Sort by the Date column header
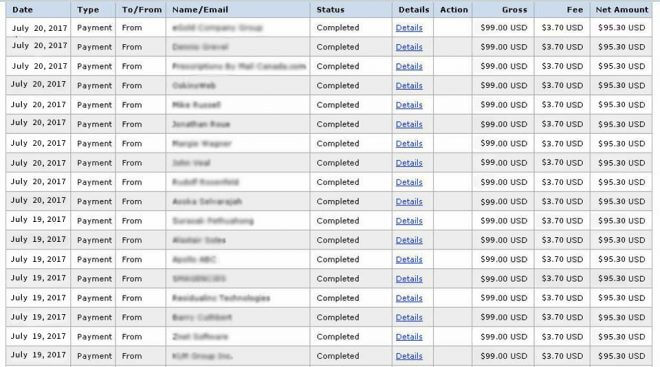Viewport: 660px width, 367px height. (x=22, y=9)
